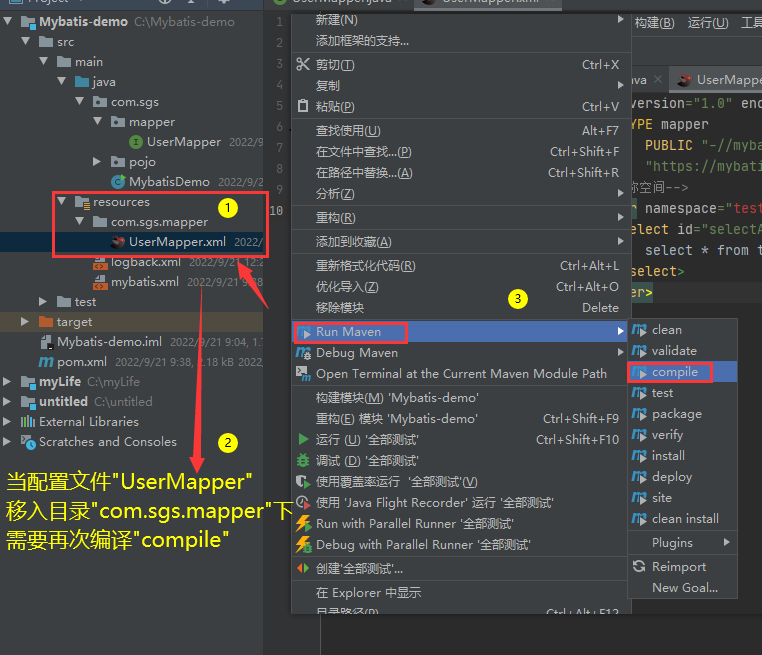This screenshot has height=655, width=762.
Task: Select the untitled project node
Action: pyautogui.click(x=63, y=402)
